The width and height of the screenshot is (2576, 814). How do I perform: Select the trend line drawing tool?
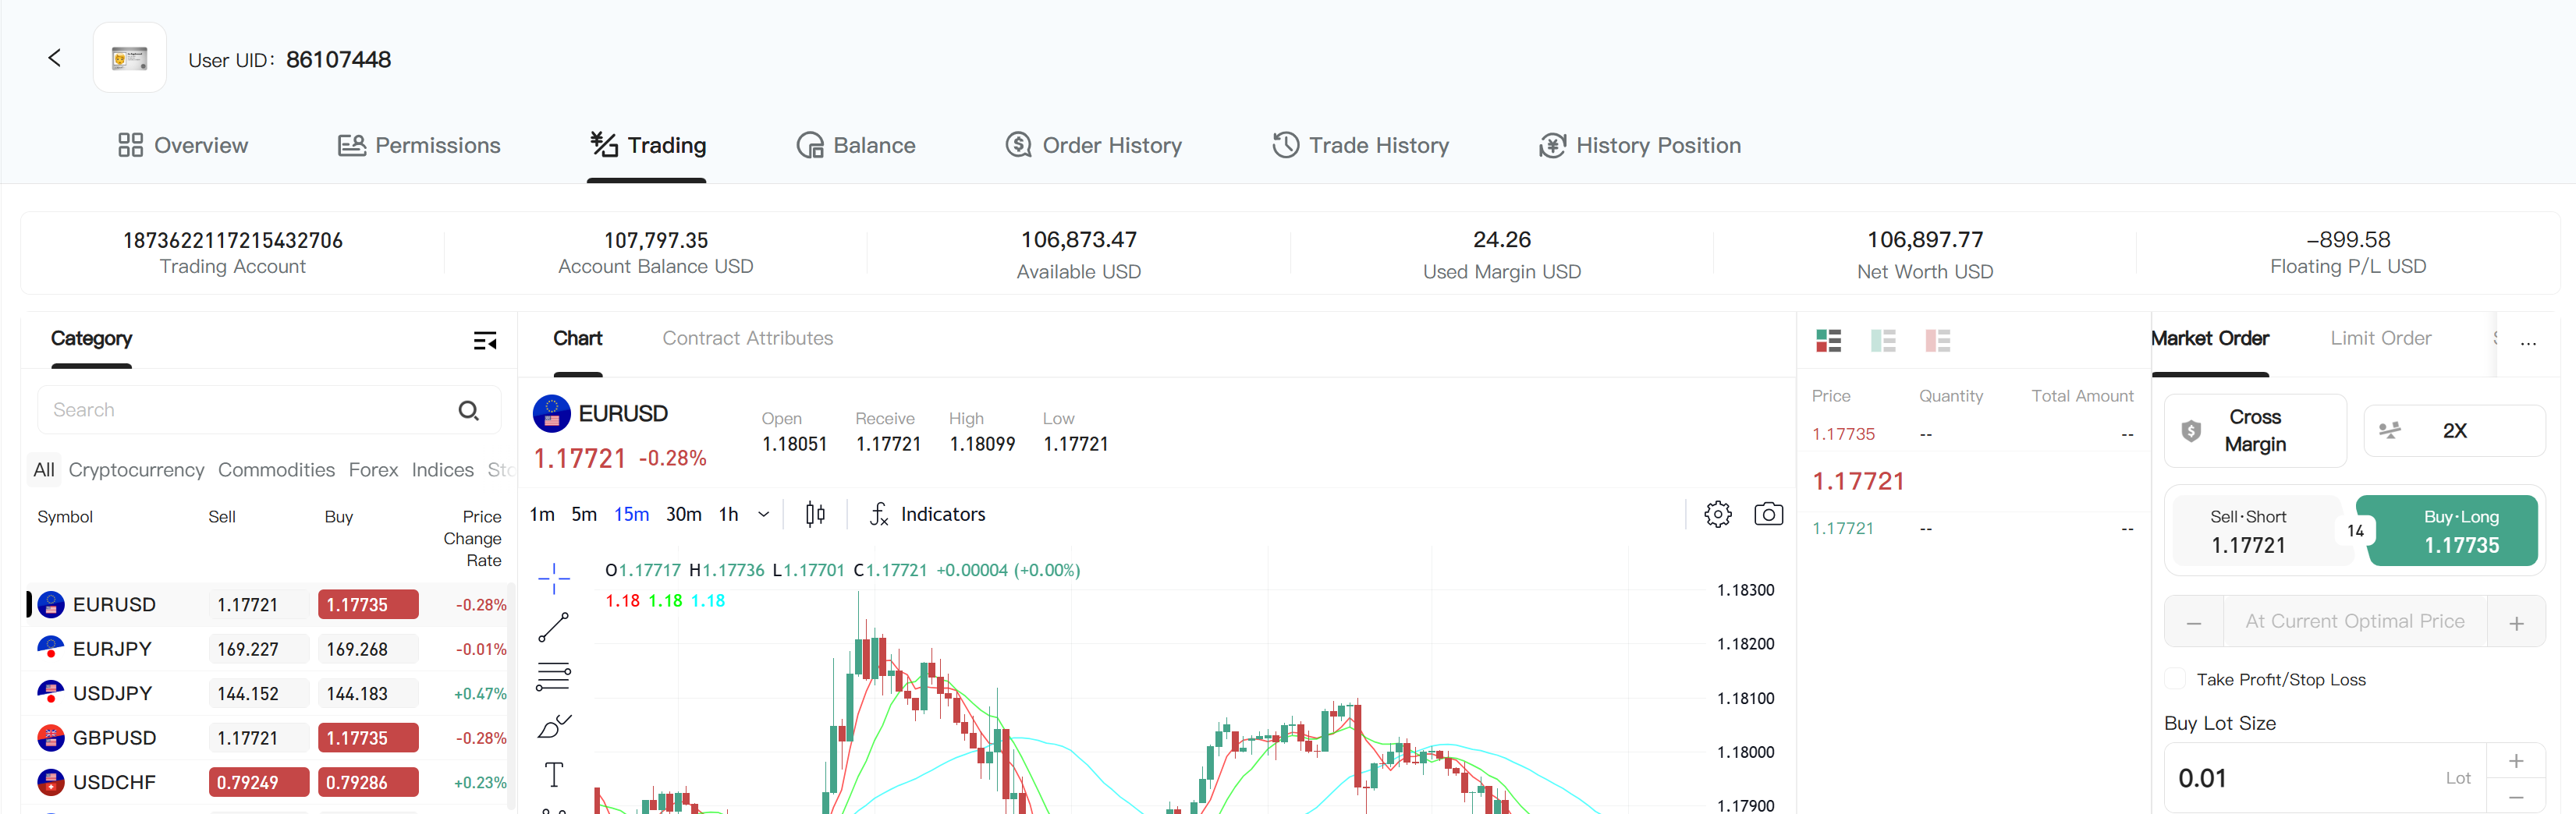554,627
